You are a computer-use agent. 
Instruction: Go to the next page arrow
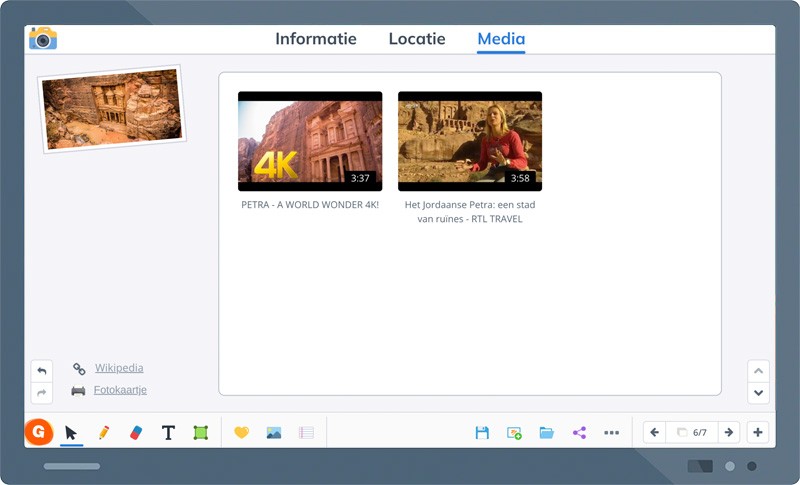[x=729, y=432]
